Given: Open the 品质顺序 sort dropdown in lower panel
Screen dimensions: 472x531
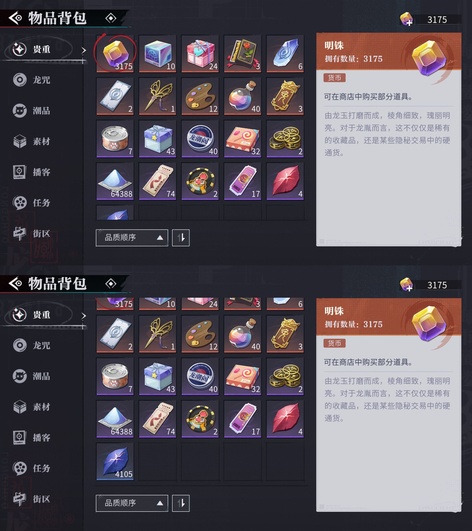Looking at the screenshot, I should tap(132, 503).
